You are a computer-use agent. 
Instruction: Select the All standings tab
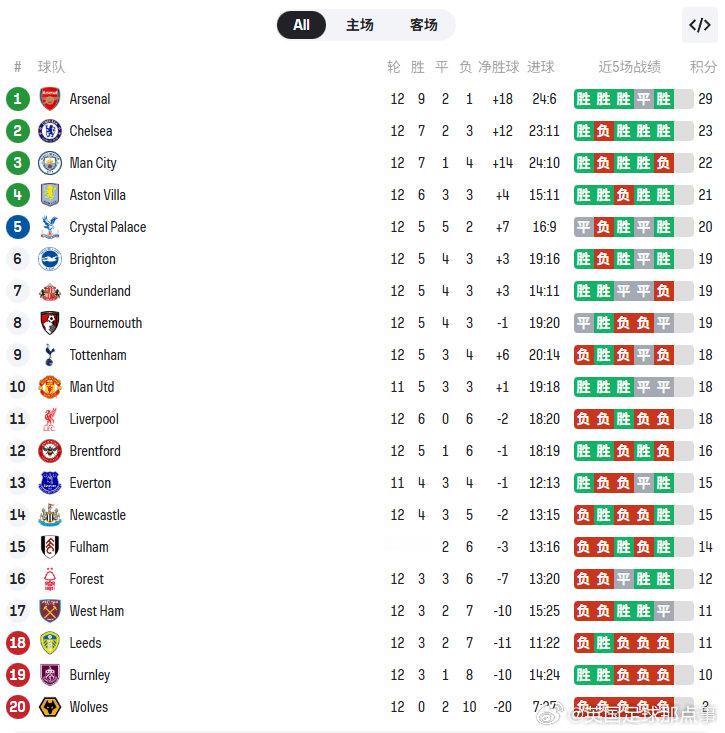pyautogui.click(x=301, y=25)
